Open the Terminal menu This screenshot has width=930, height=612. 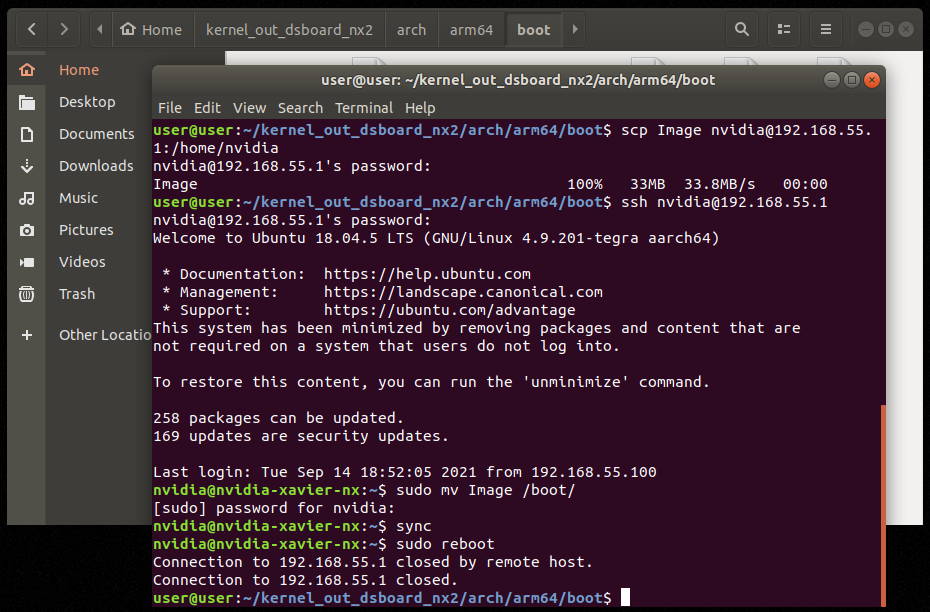(364, 108)
